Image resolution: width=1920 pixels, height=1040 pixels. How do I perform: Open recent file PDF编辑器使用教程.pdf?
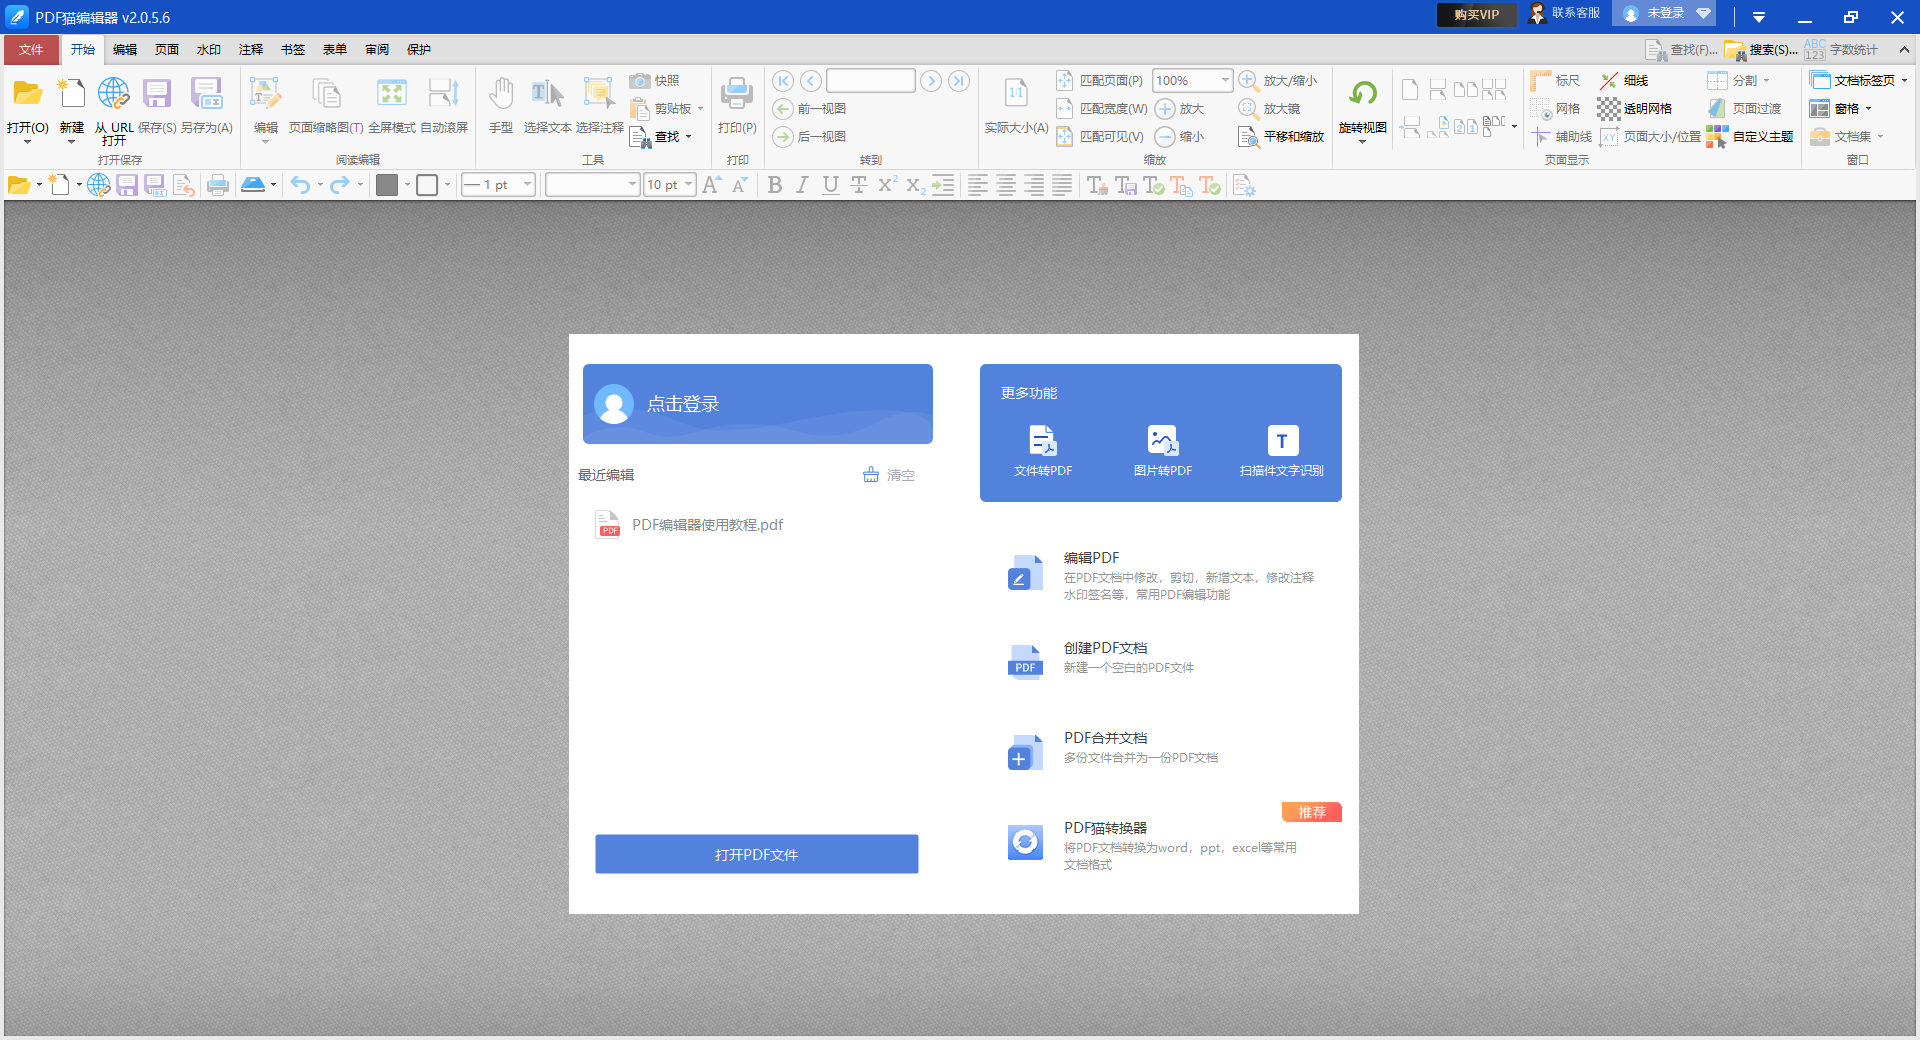(x=690, y=524)
